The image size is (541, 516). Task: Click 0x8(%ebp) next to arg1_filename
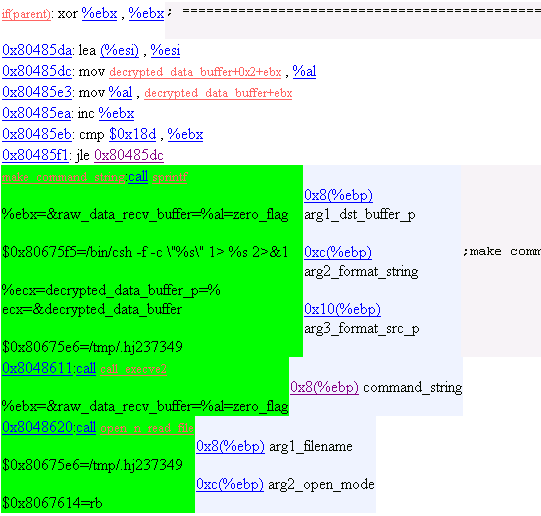click(230, 447)
